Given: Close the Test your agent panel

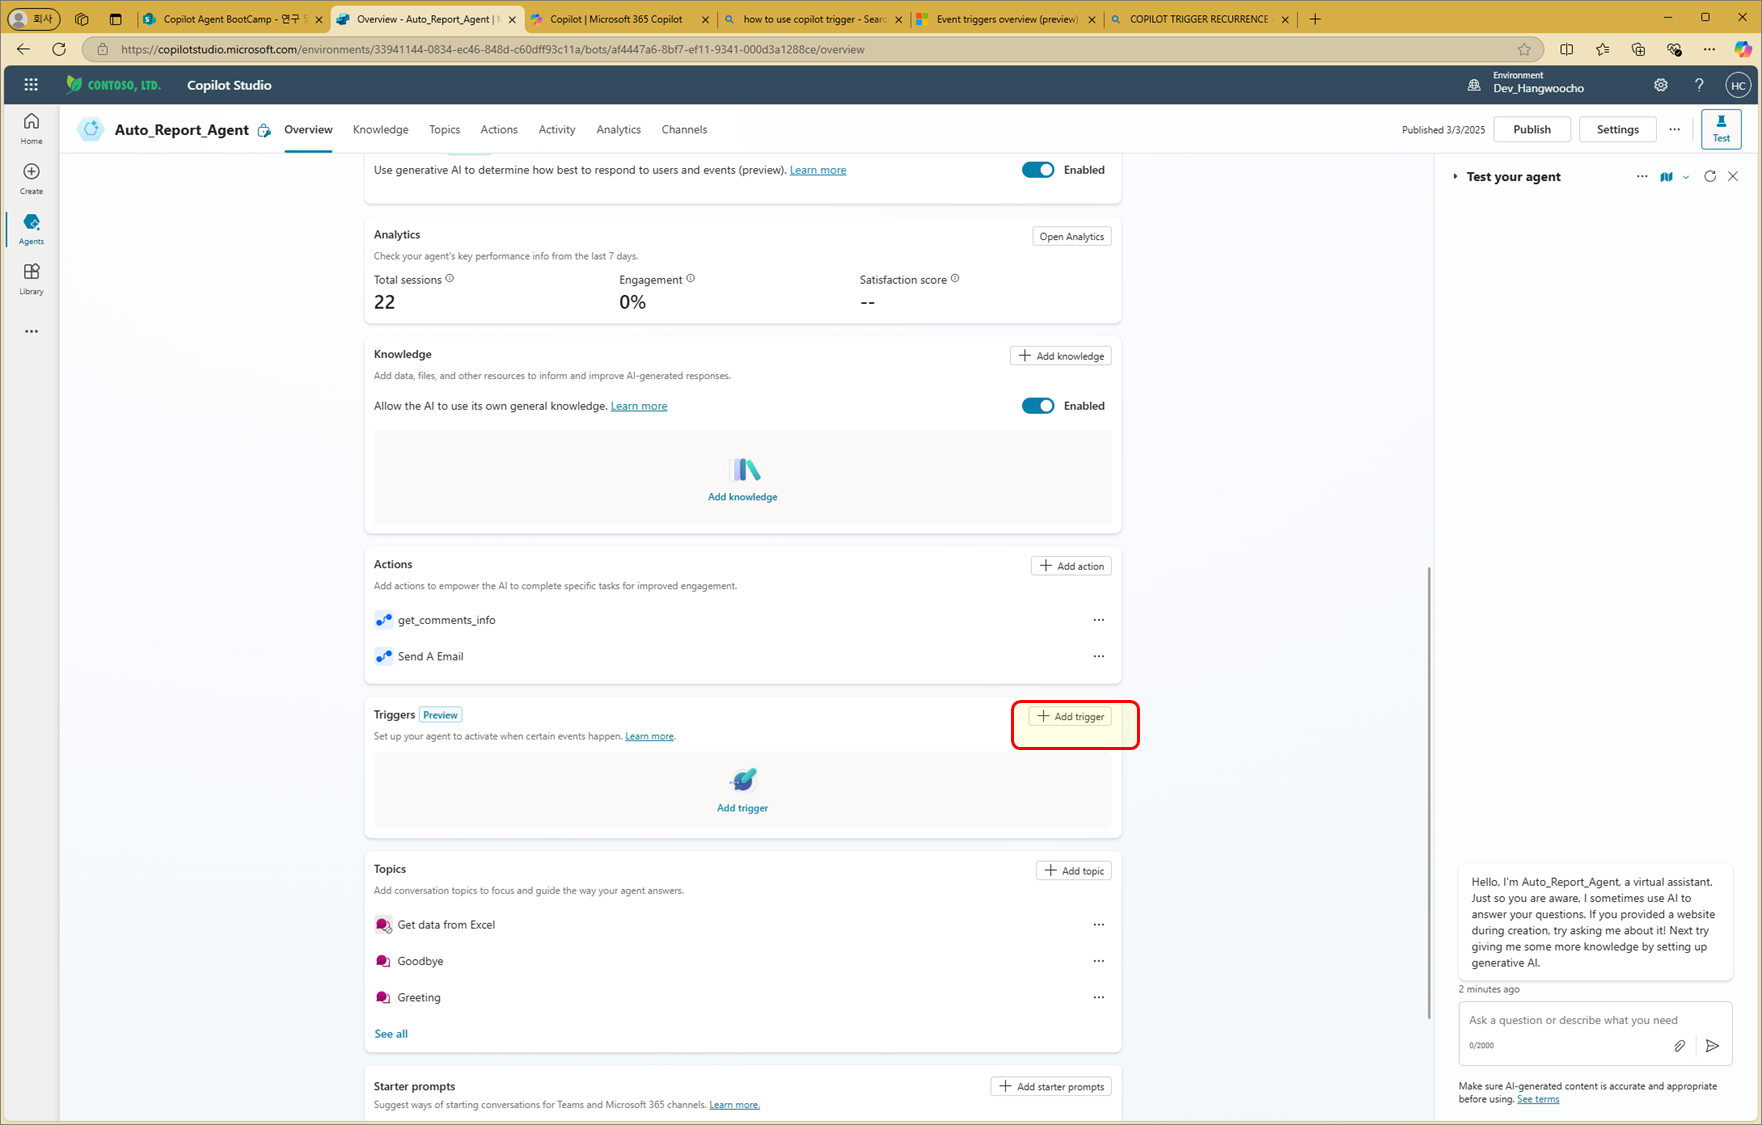Looking at the screenshot, I should click(x=1733, y=176).
